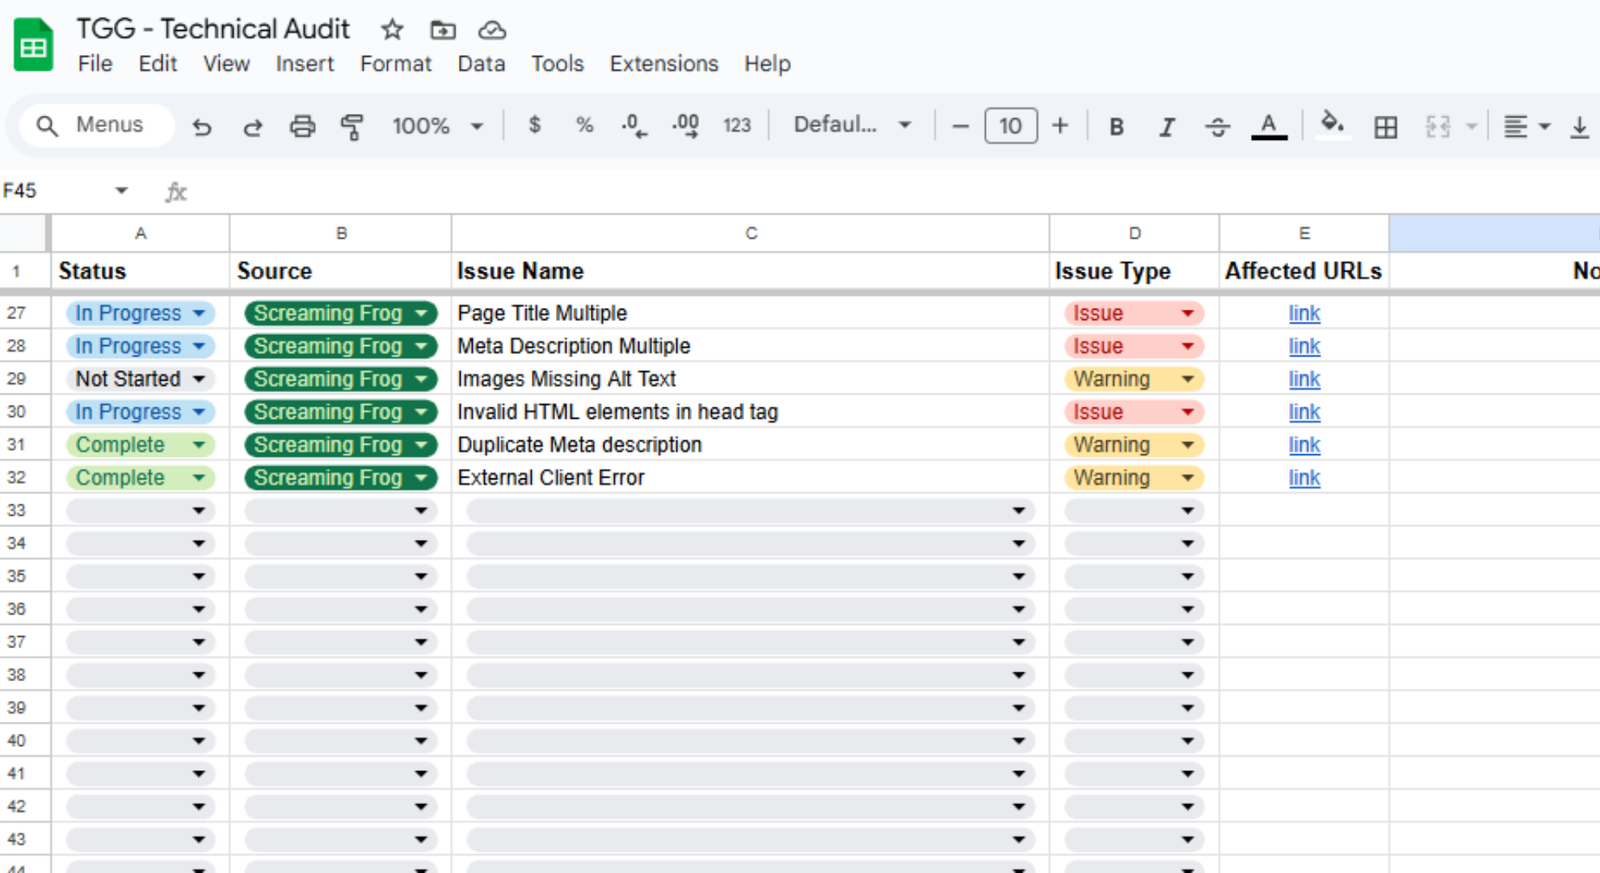Click the Borders icon in toolbar
The height and width of the screenshot is (873, 1600).
point(1385,126)
